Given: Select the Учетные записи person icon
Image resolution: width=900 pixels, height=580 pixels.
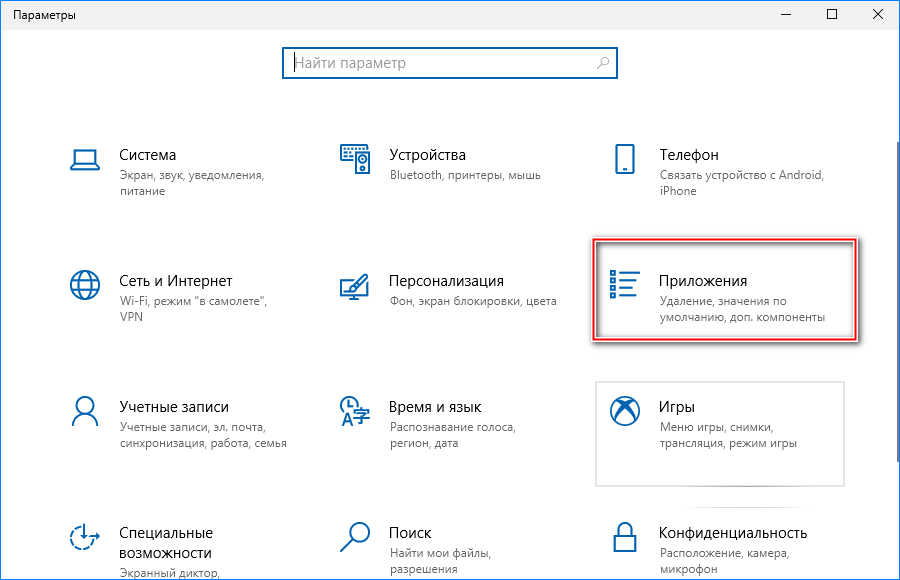Looking at the screenshot, I should coord(85,410).
